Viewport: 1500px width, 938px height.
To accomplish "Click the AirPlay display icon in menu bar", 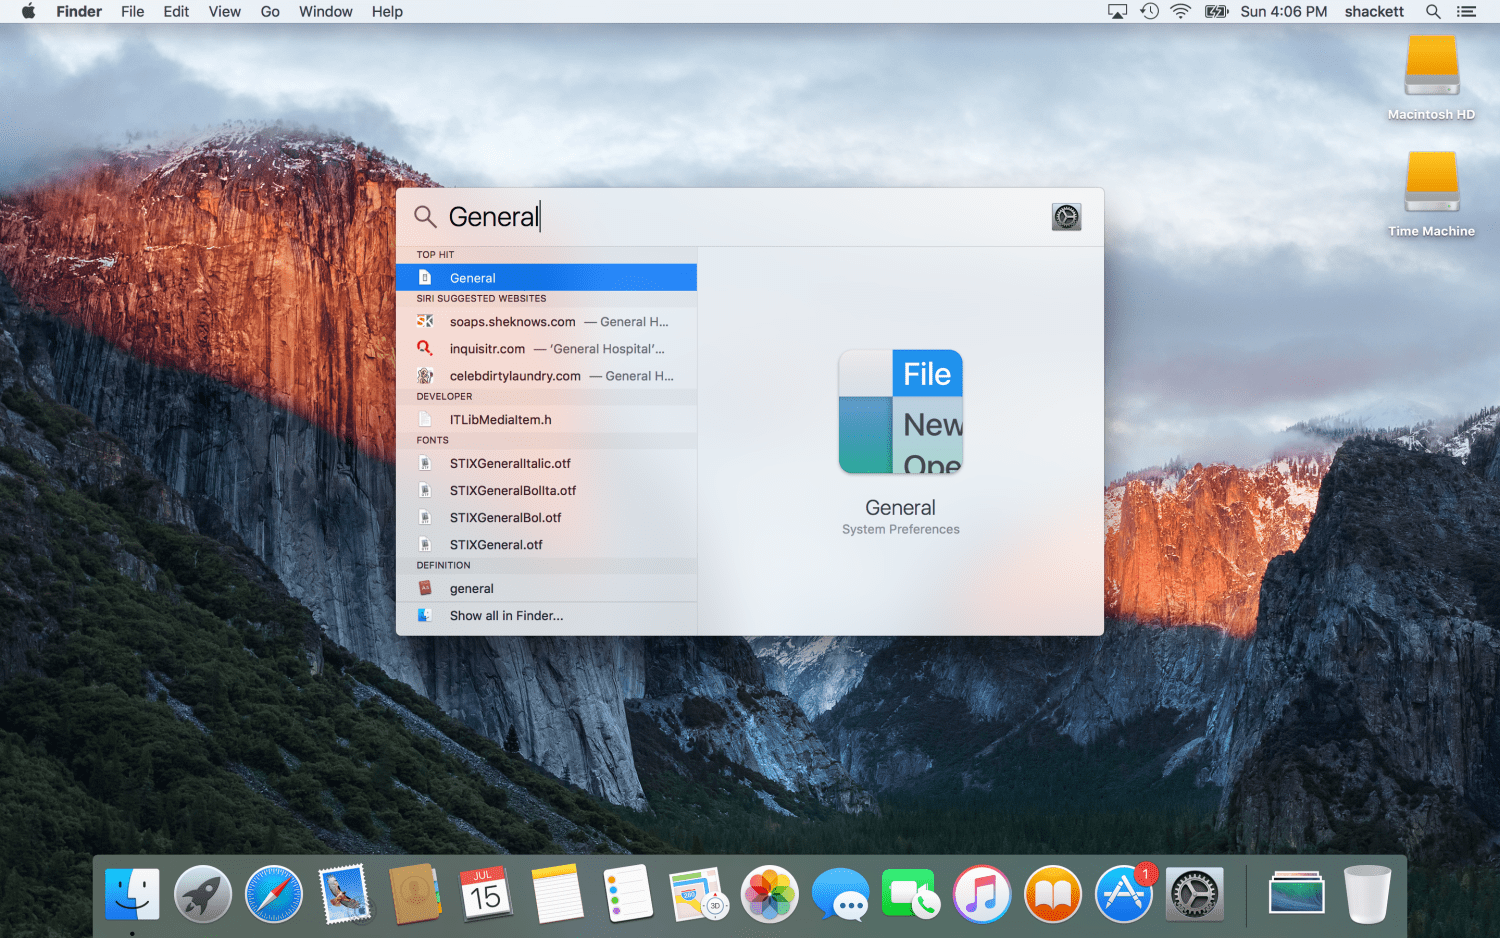I will point(1117,11).
